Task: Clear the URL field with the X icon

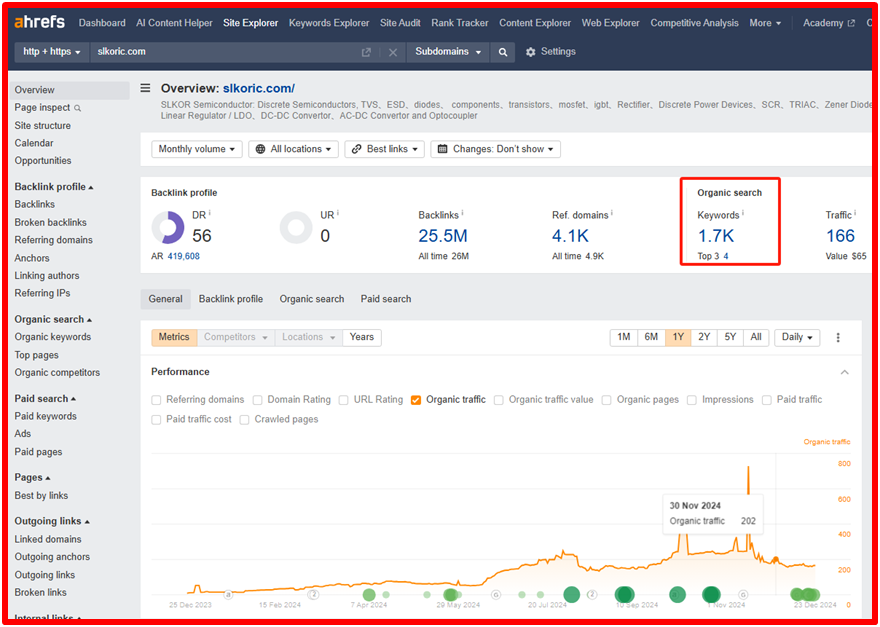Action: [392, 52]
